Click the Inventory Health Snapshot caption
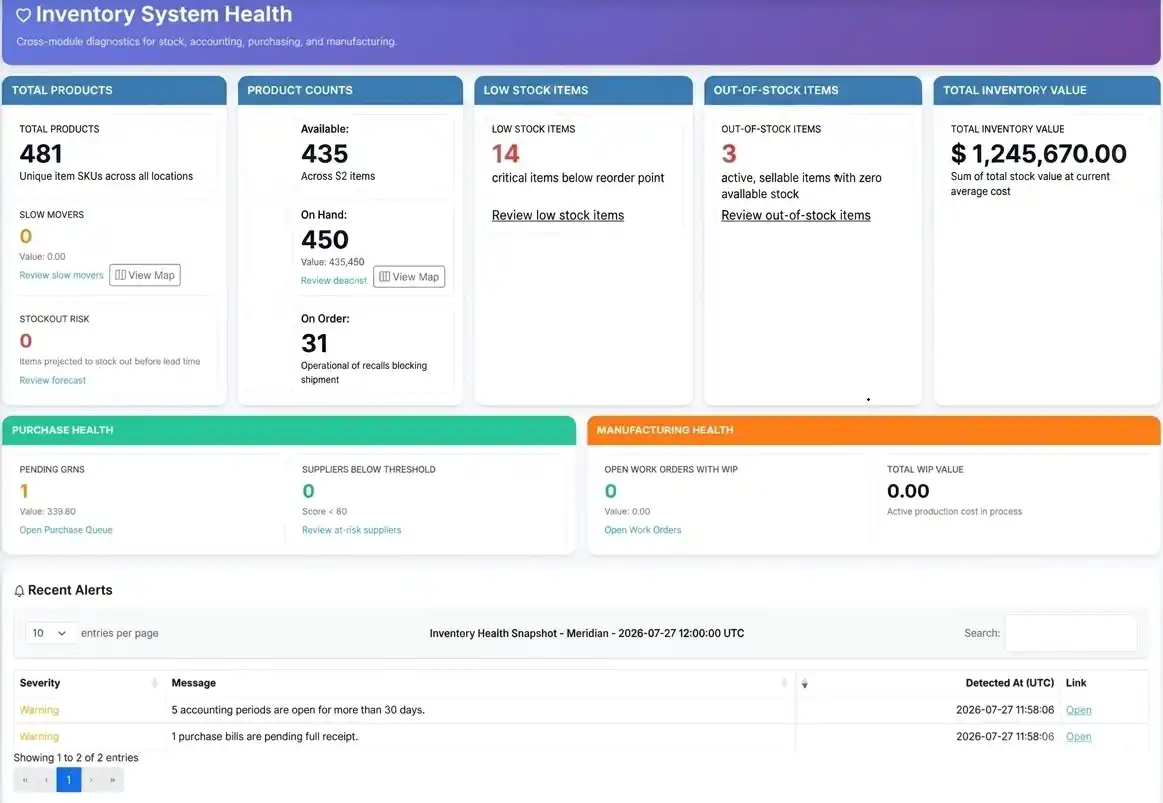The height and width of the screenshot is (803, 1163). tap(587, 633)
